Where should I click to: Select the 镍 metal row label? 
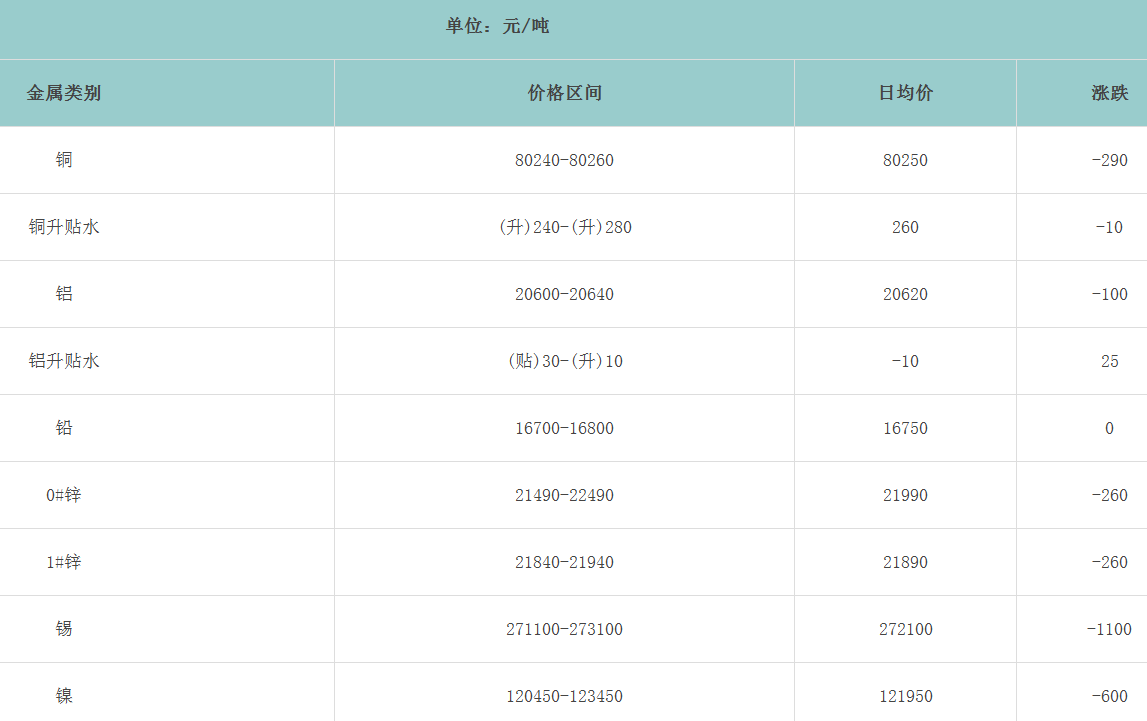pyautogui.click(x=64, y=696)
